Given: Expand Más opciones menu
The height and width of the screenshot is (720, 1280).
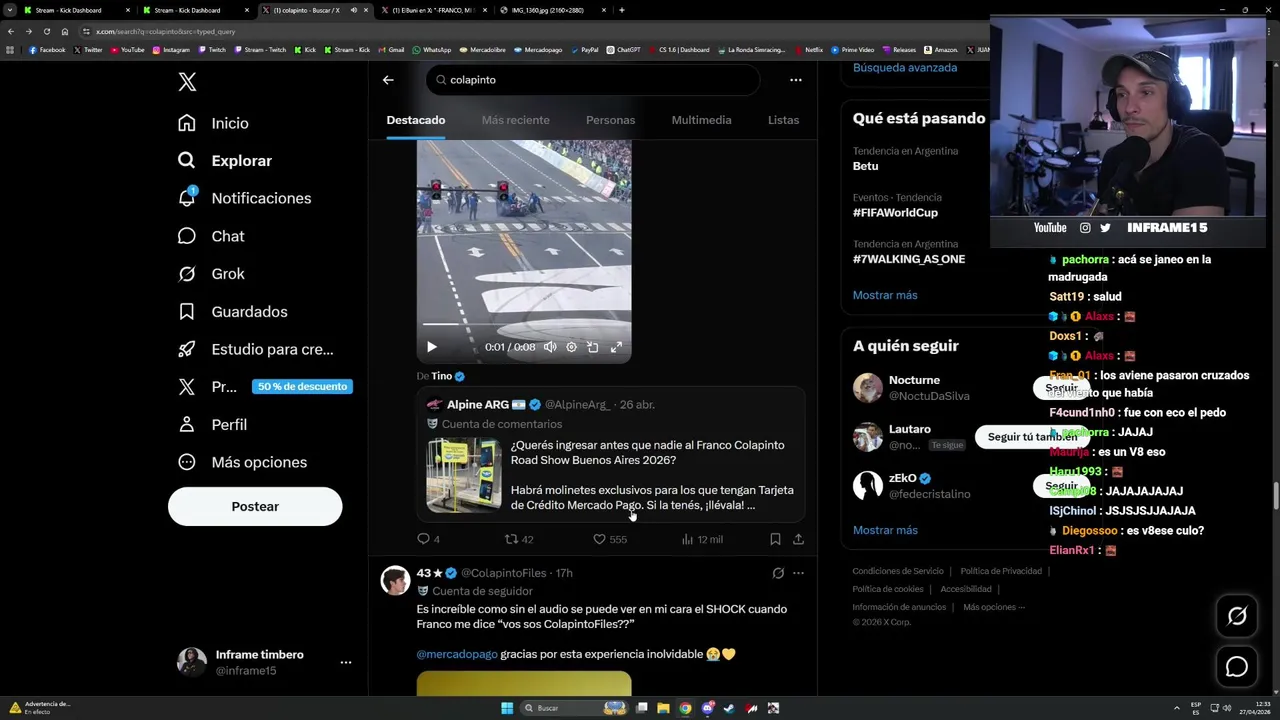Looking at the screenshot, I should pos(242,462).
